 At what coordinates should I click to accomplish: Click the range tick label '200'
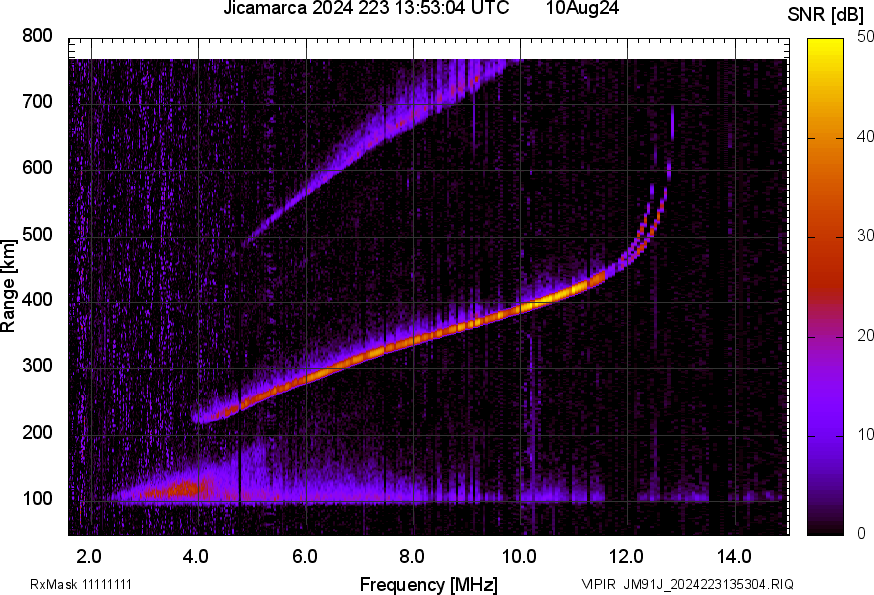pyautogui.click(x=37, y=432)
